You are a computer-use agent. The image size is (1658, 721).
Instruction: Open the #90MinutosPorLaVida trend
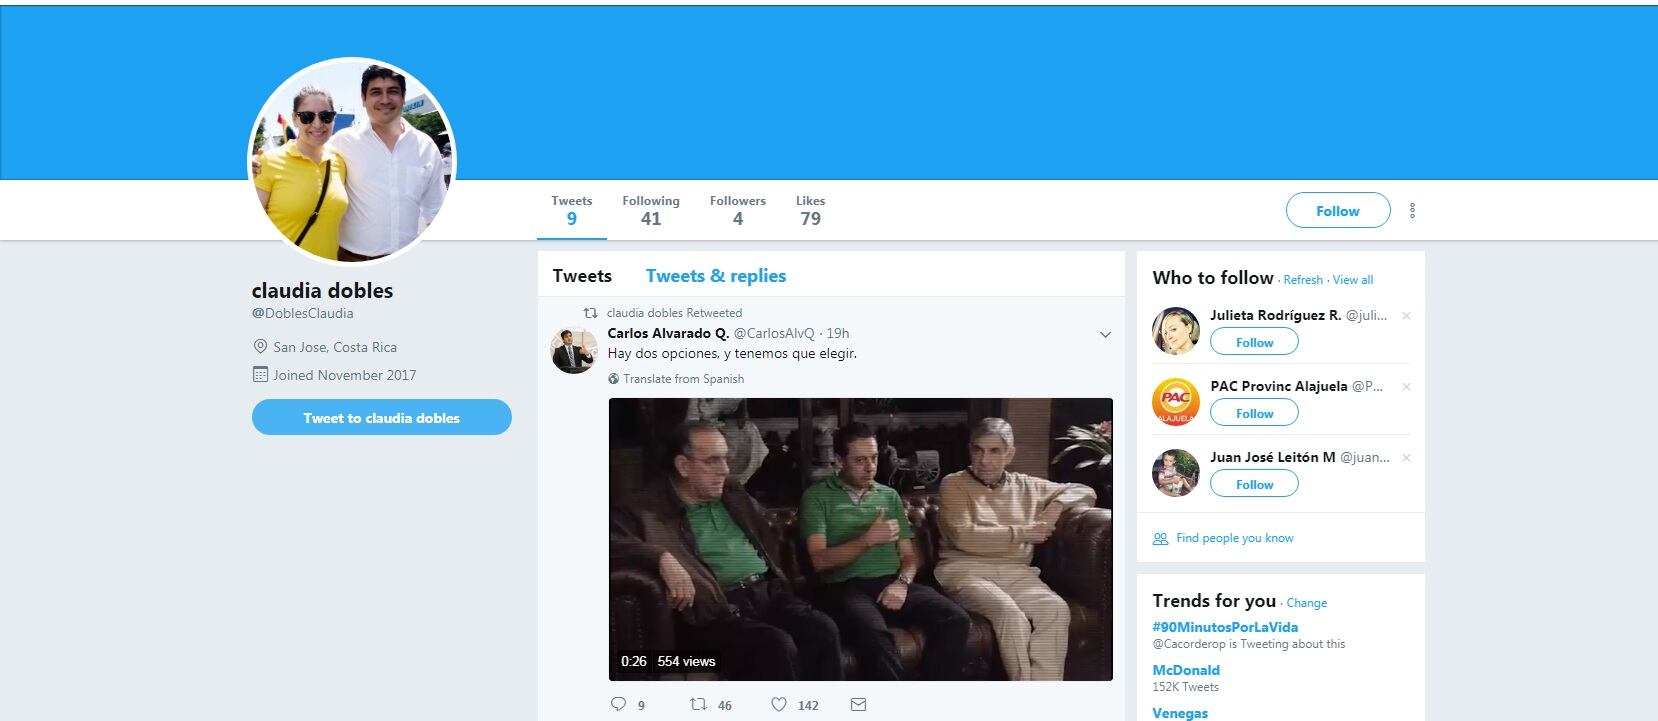click(x=1225, y=627)
